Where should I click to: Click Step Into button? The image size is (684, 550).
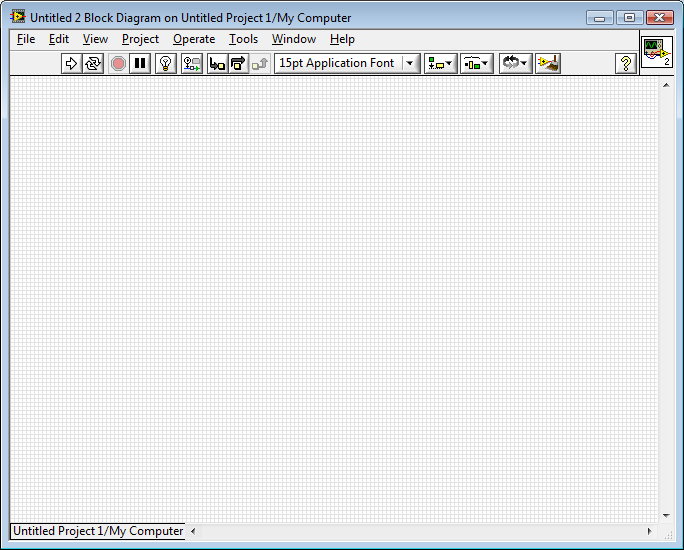[x=217, y=64]
